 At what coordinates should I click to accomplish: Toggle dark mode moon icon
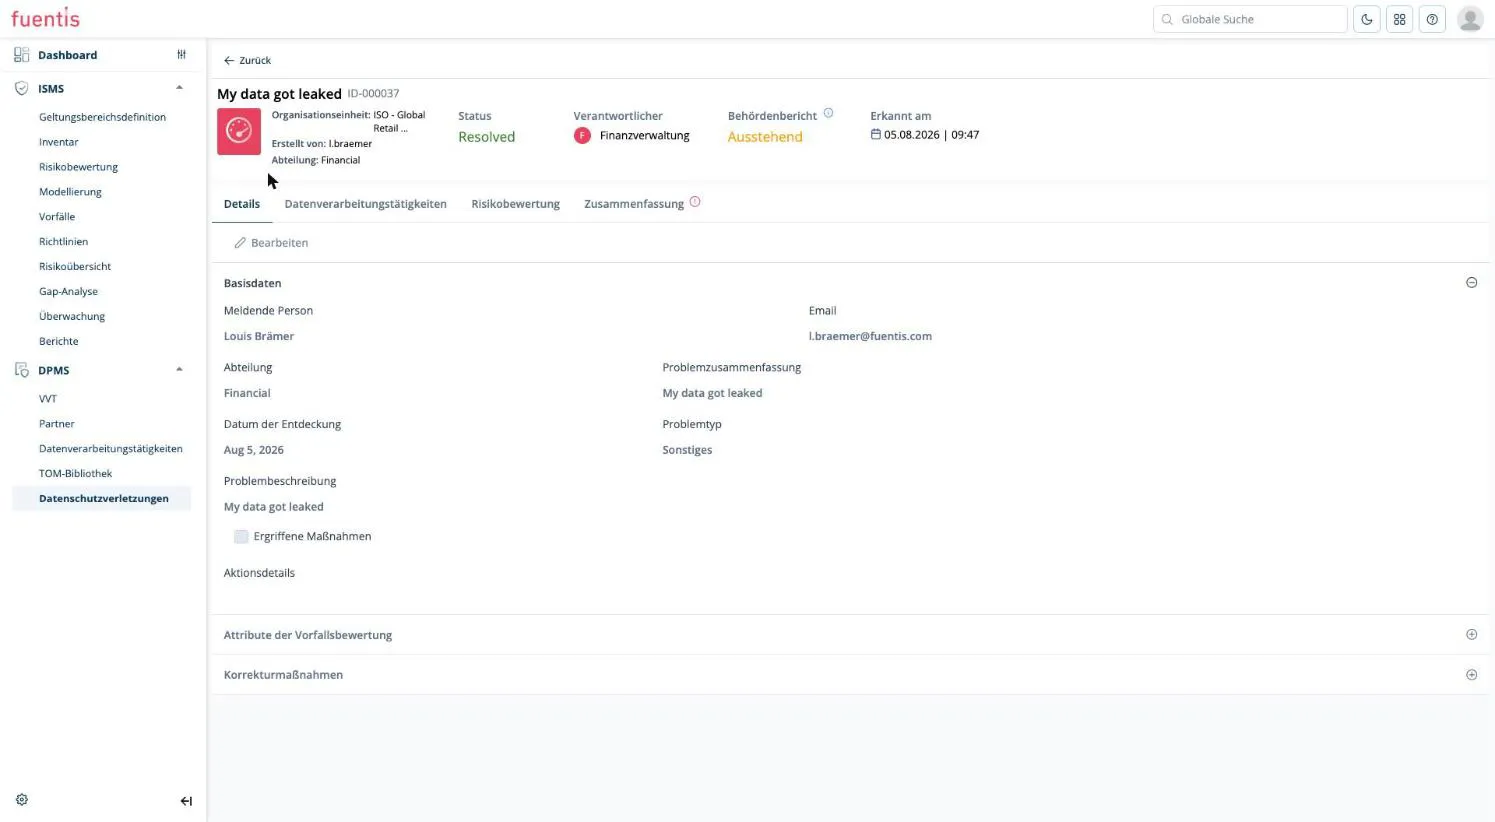(x=1366, y=19)
